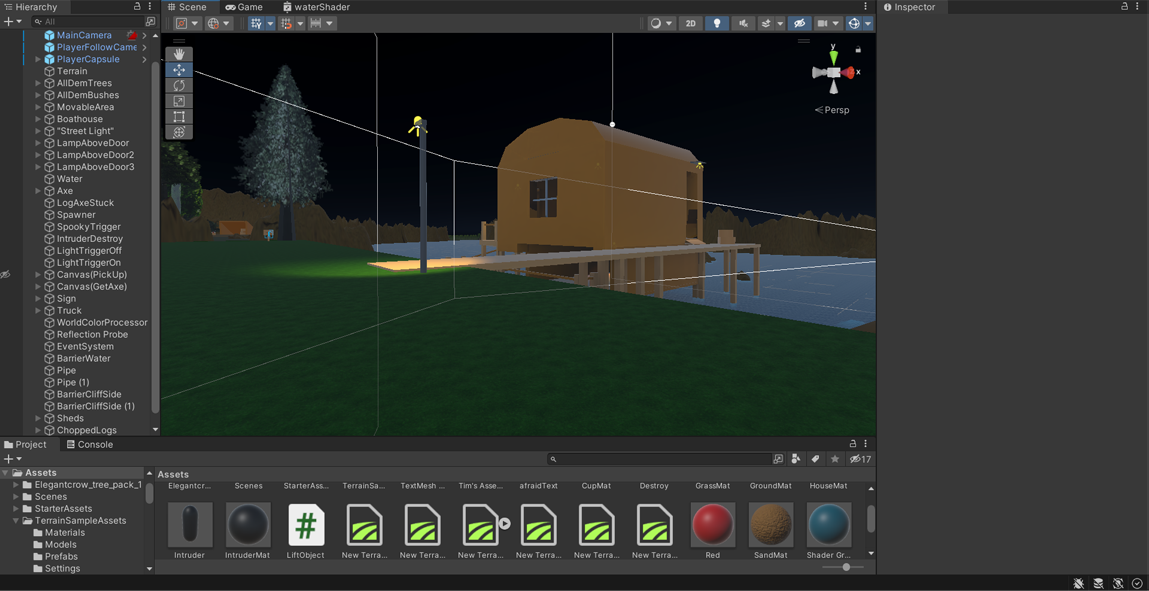The image size is (1149, 591).
Task: Open the gizmos dropdown arrow
Action: pos(867,23)
